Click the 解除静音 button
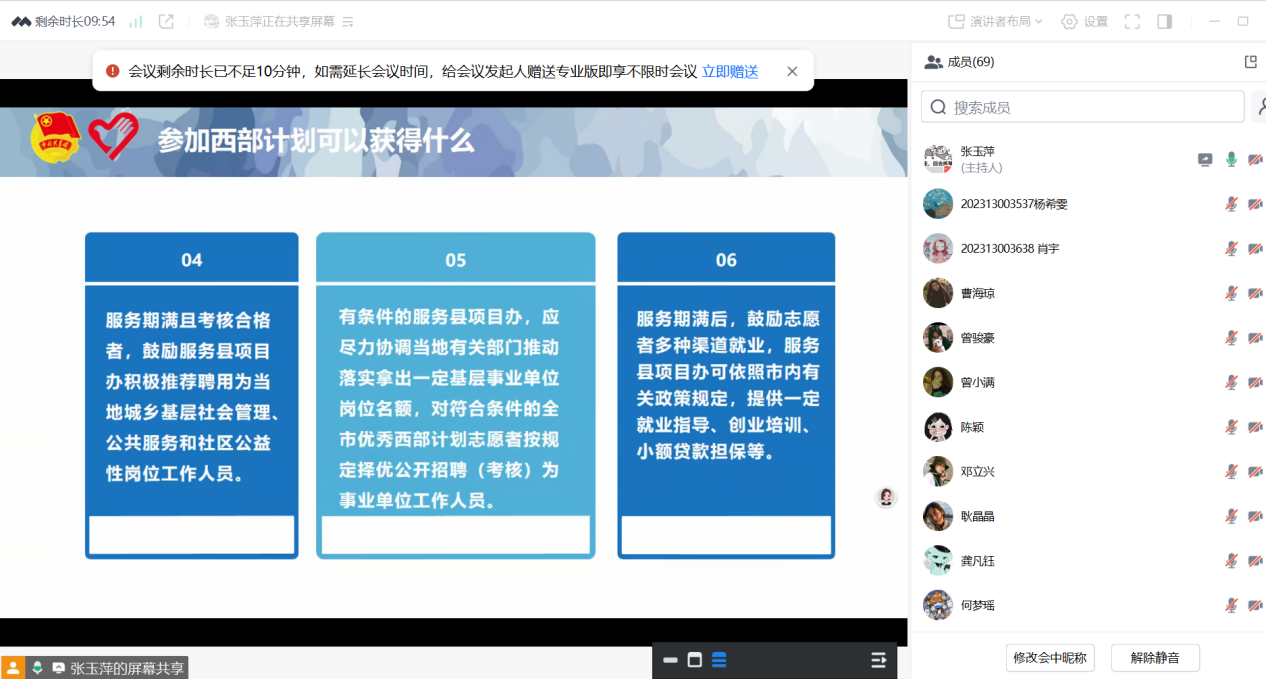The height and width of the screenshot is (679, 1266). point(1155,657)
